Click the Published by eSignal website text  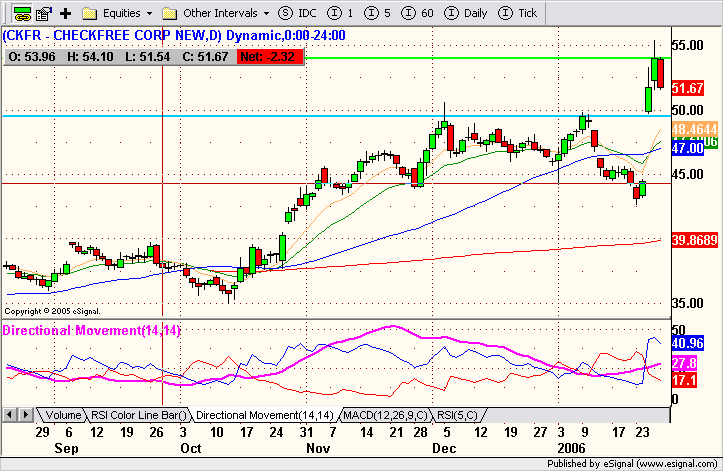(x=632, y=464)
